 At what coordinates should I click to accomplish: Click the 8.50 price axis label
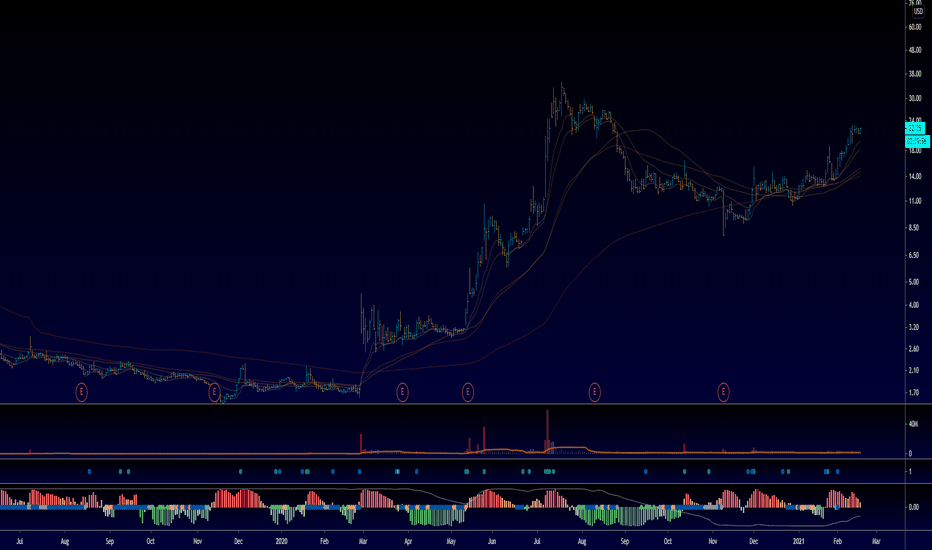click(x=914, y=228)
